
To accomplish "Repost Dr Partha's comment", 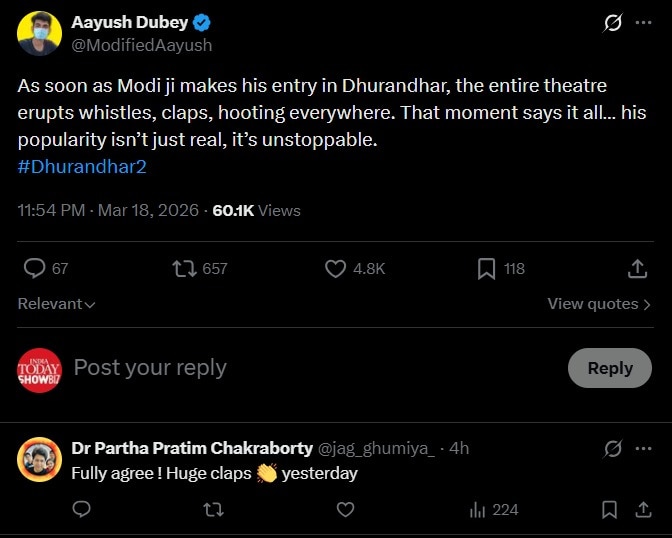I will pyautogui.click(x=213, y=510).
